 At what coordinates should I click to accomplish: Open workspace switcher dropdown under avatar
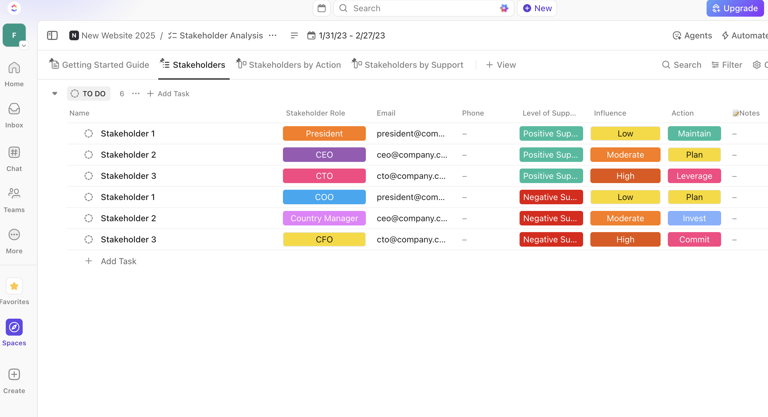23,45
